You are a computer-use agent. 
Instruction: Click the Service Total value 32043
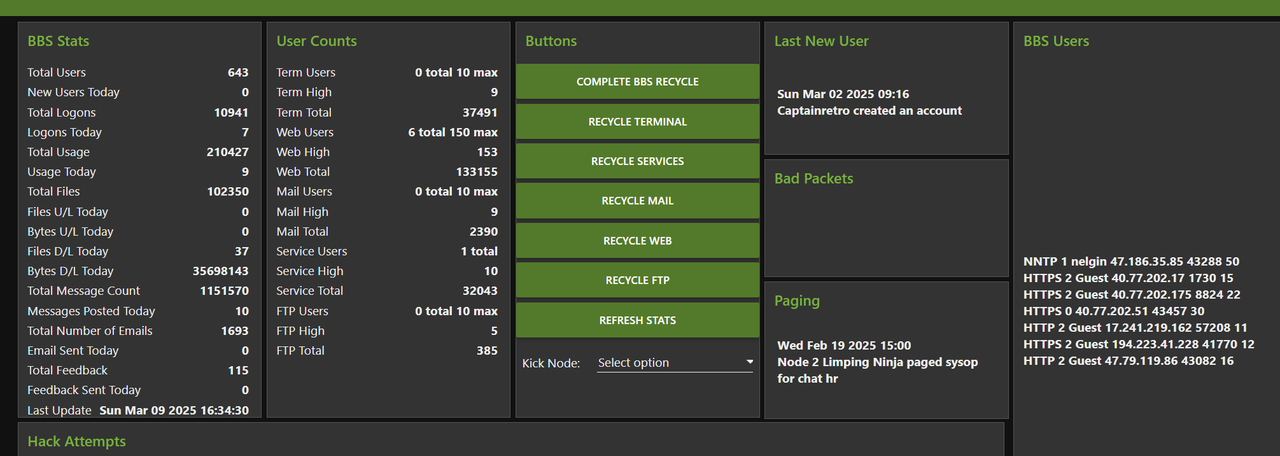(480, 291)
